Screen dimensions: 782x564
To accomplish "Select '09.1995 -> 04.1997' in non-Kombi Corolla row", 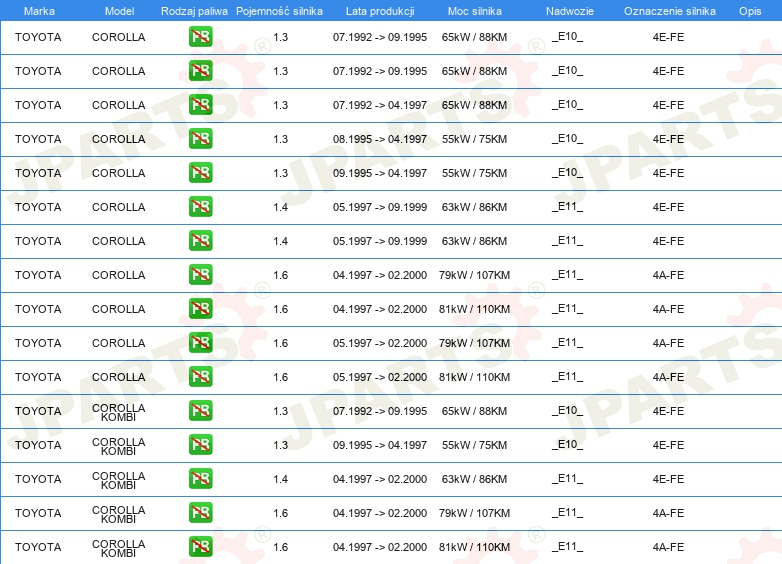I will [x=380, y=173].
